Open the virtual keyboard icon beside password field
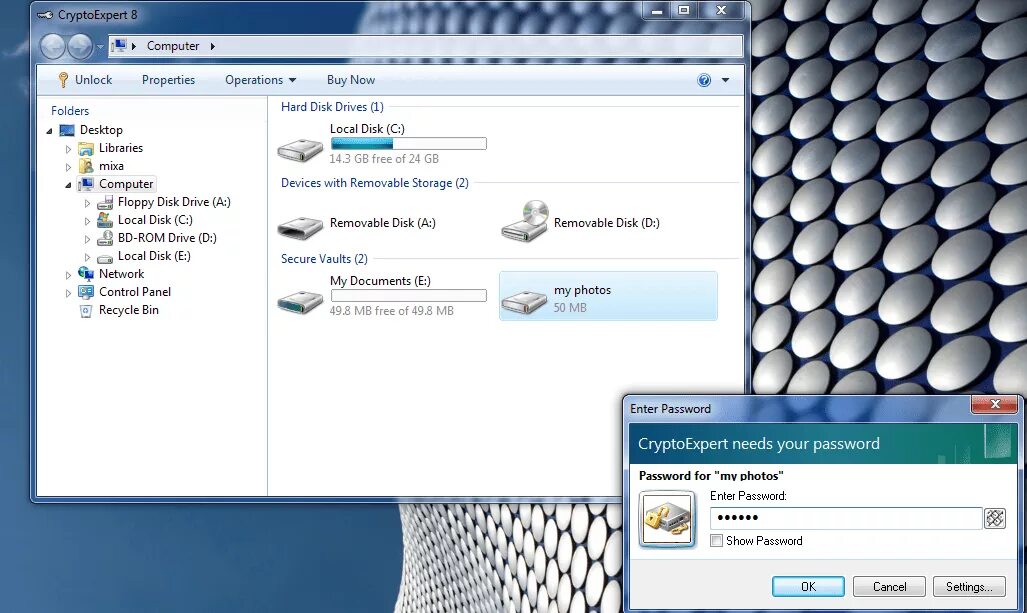1027x613 pixels. point(995,518)
